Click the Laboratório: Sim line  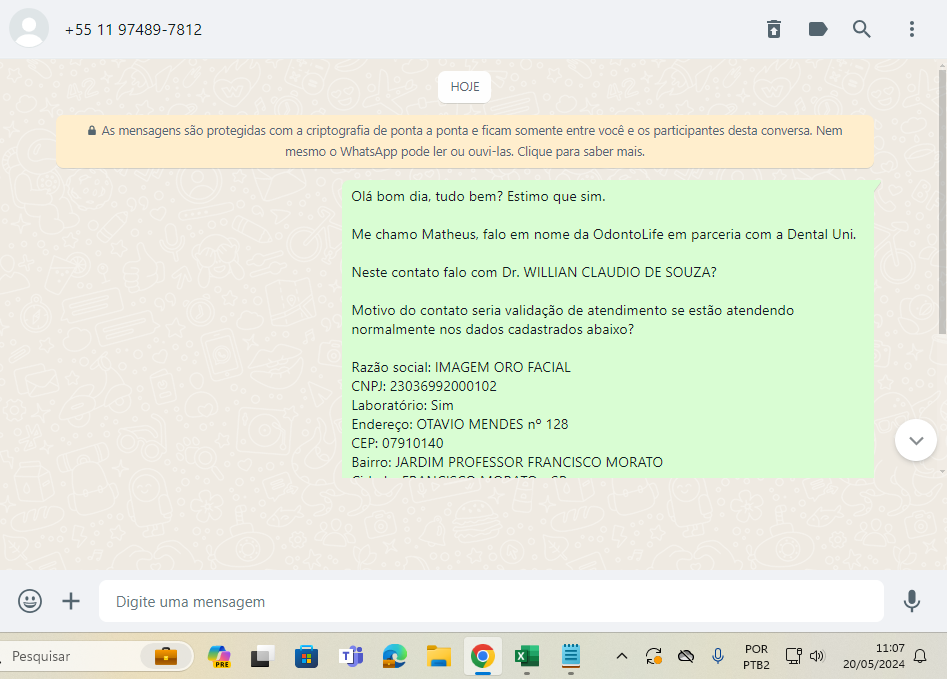click(x=402, y=405)
